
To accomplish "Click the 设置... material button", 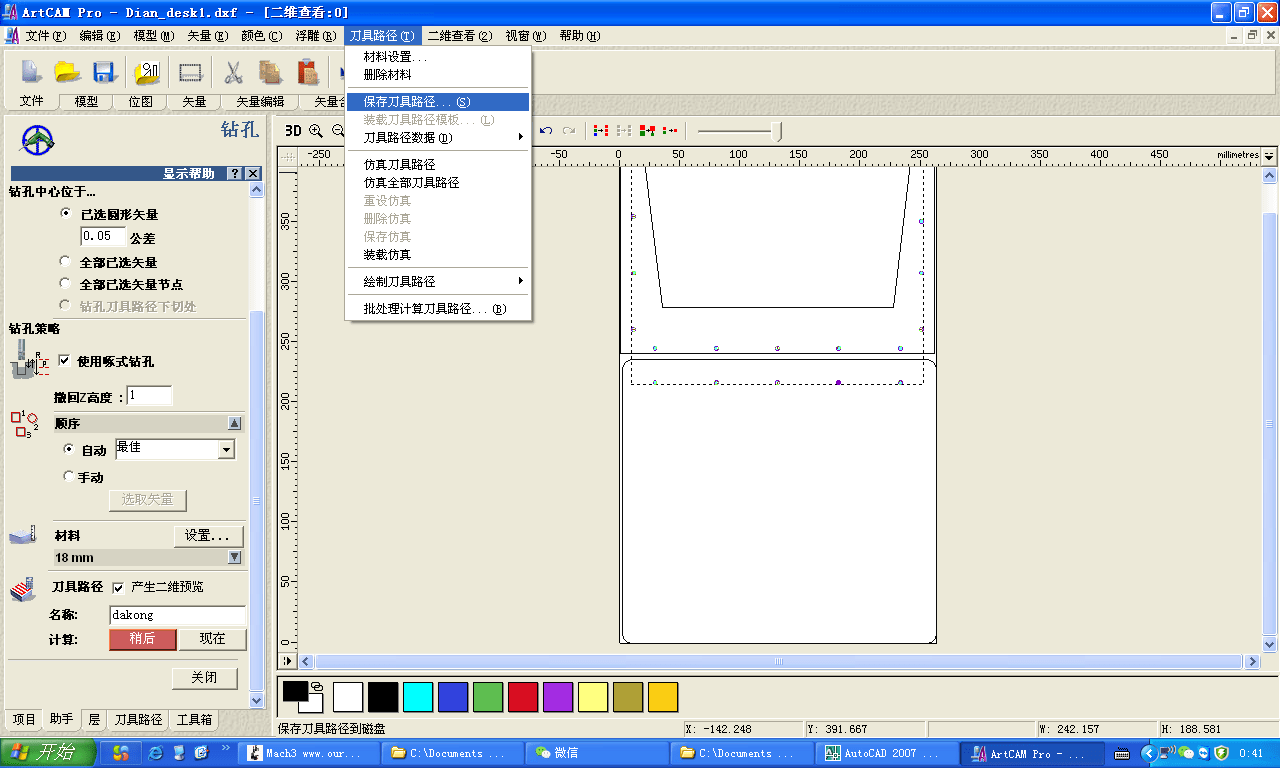I will (209, 535).
